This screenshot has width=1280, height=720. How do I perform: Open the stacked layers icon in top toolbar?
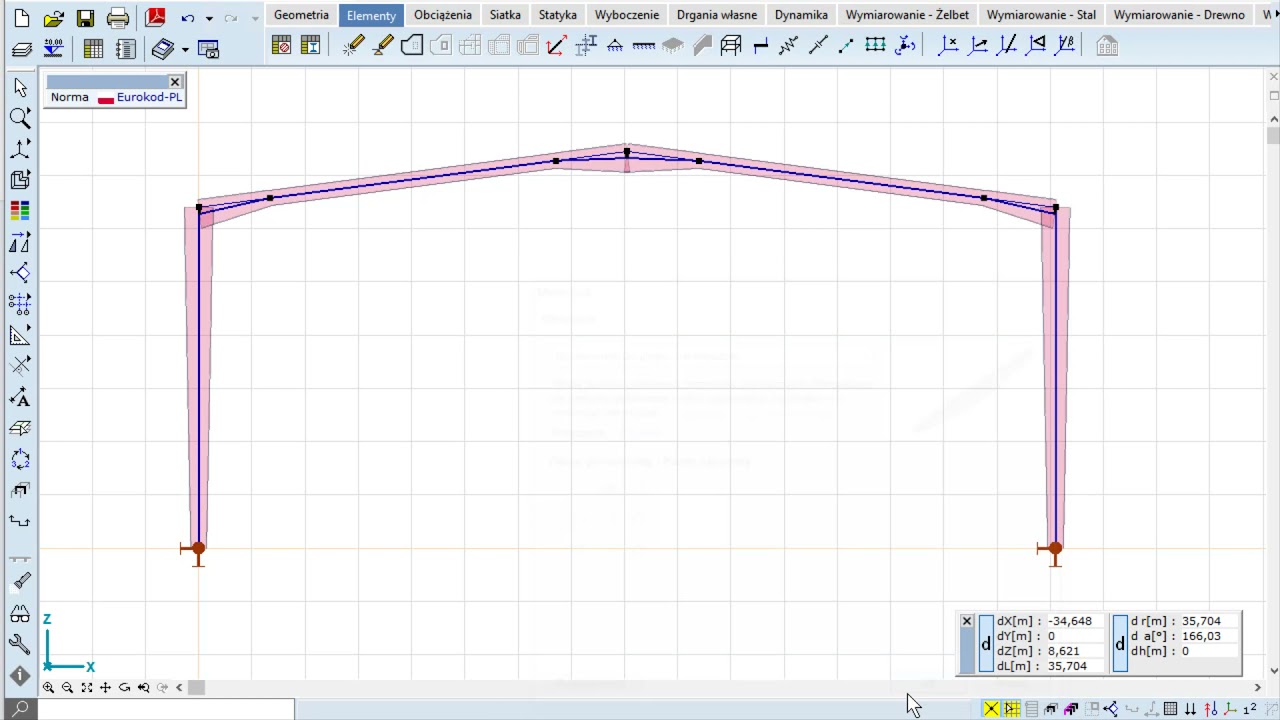[21, 49]
